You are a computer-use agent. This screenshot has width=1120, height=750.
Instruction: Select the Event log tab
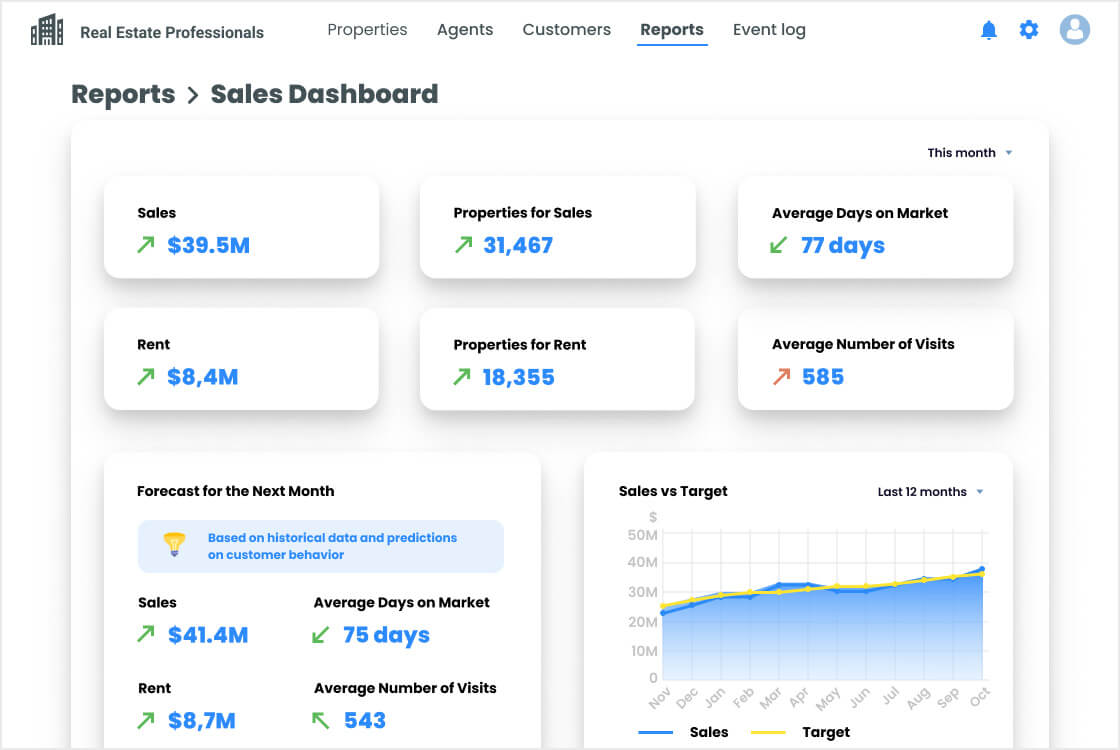click(x=769, y=30)
